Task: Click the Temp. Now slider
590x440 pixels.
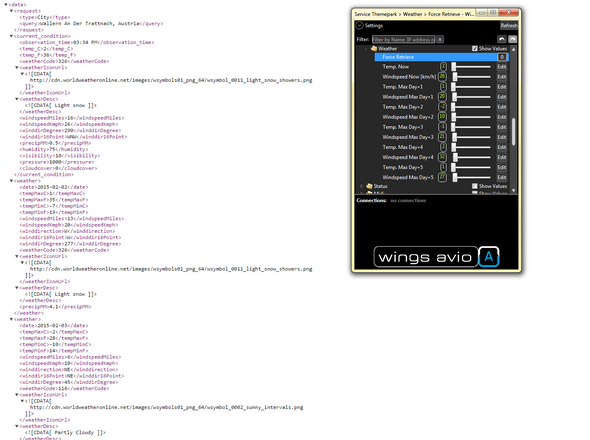Action: [471, 67]
